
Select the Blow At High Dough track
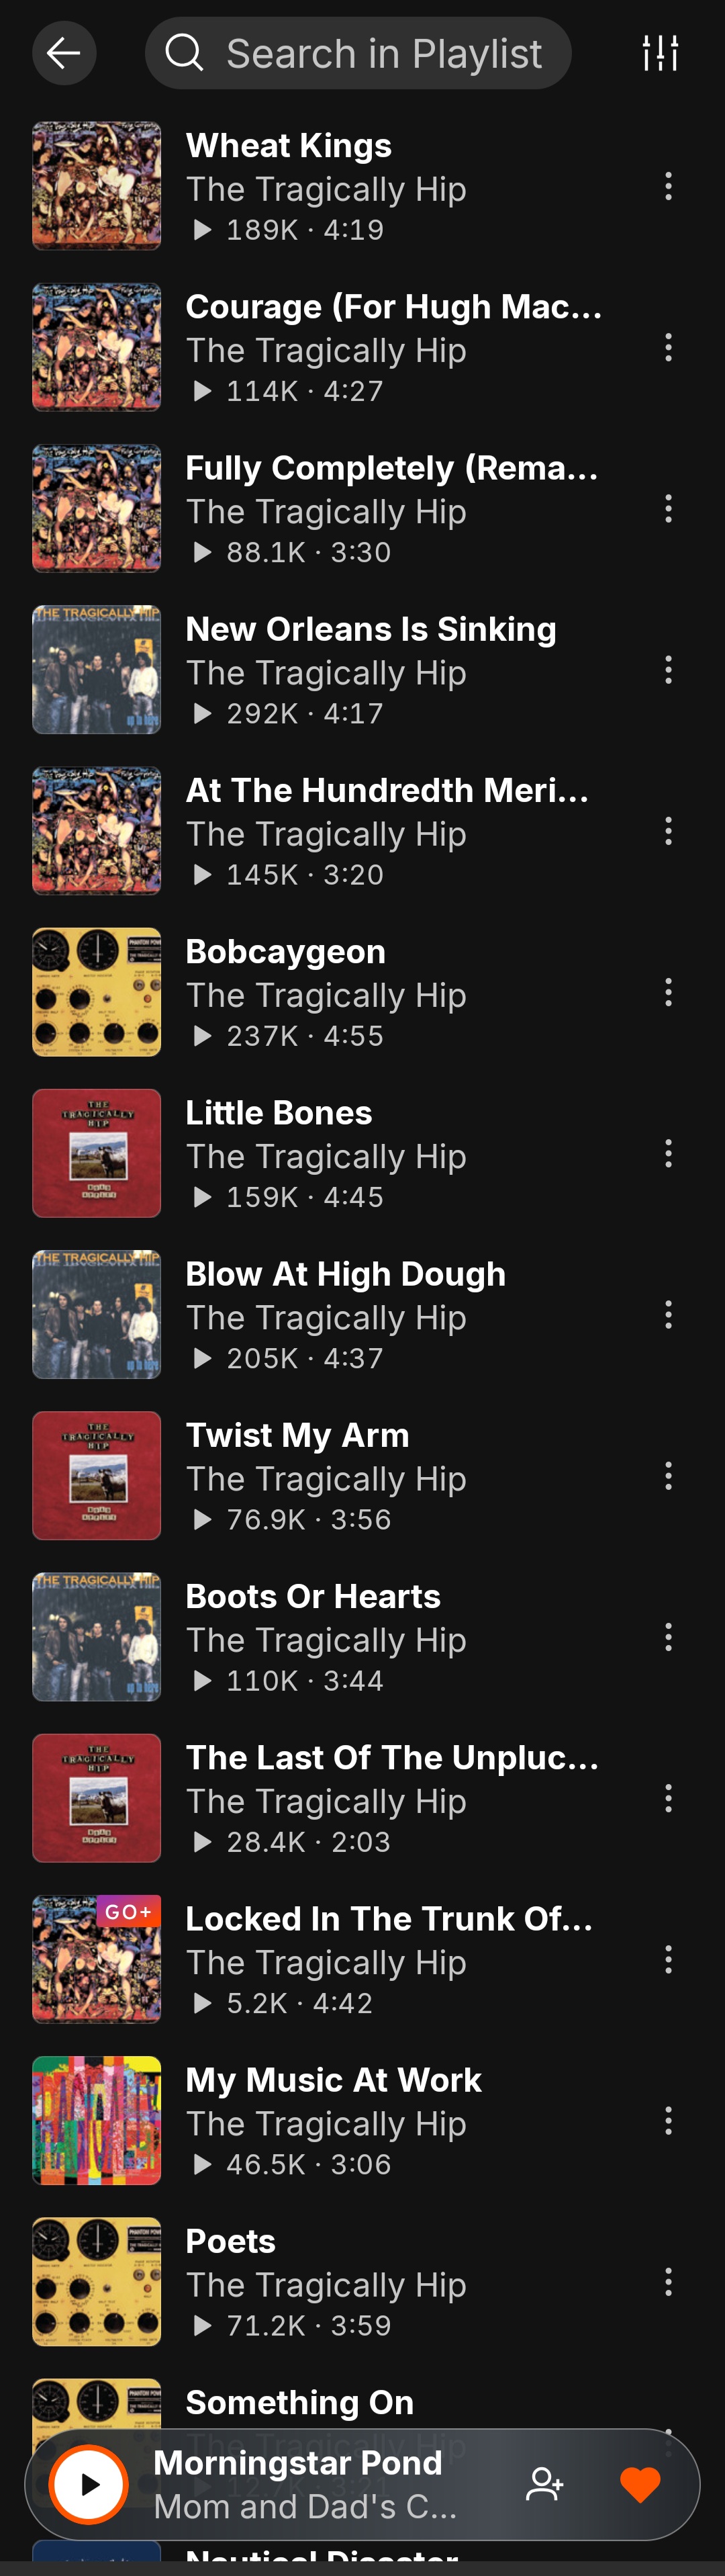point(362,1315)
